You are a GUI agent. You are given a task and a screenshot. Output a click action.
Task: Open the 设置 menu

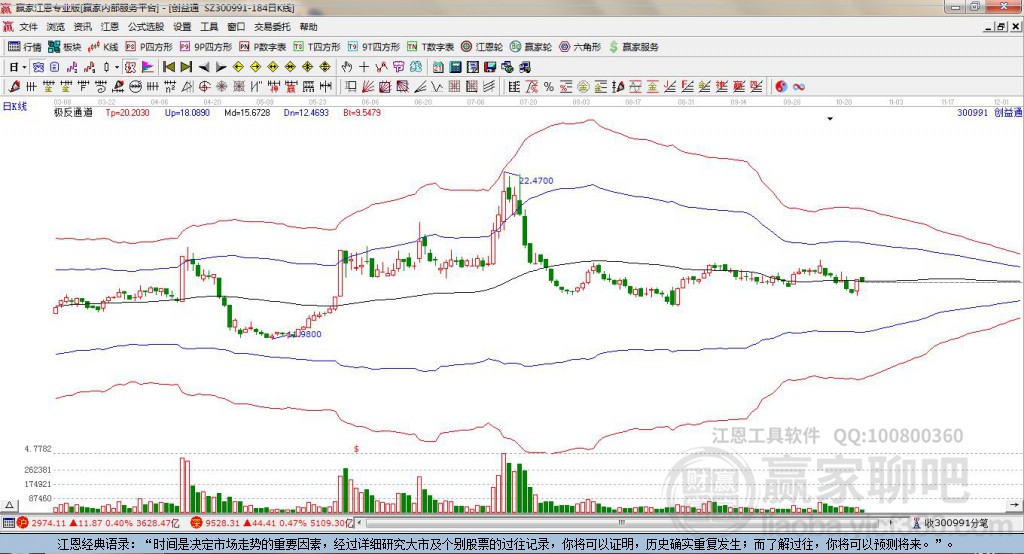tap(182, 27)
